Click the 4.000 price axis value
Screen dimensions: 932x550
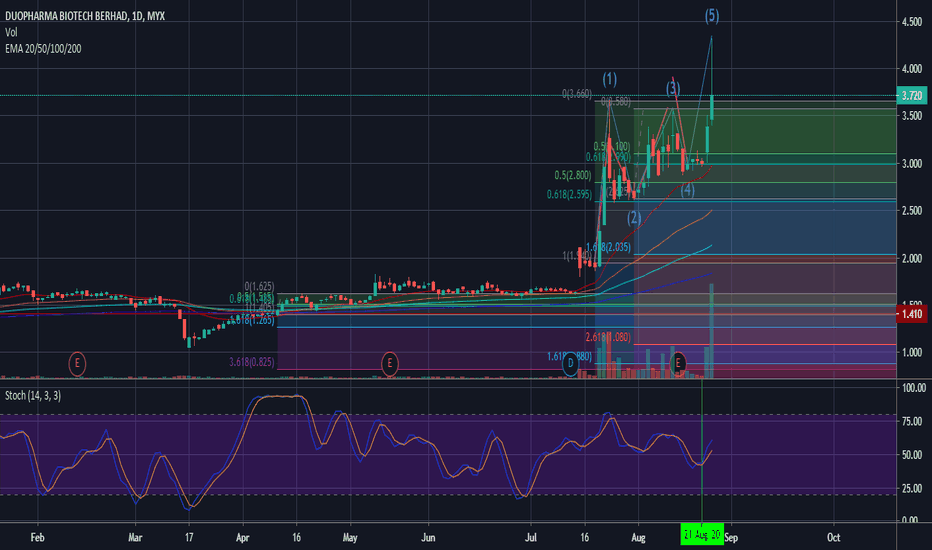(x=912, y=69)
